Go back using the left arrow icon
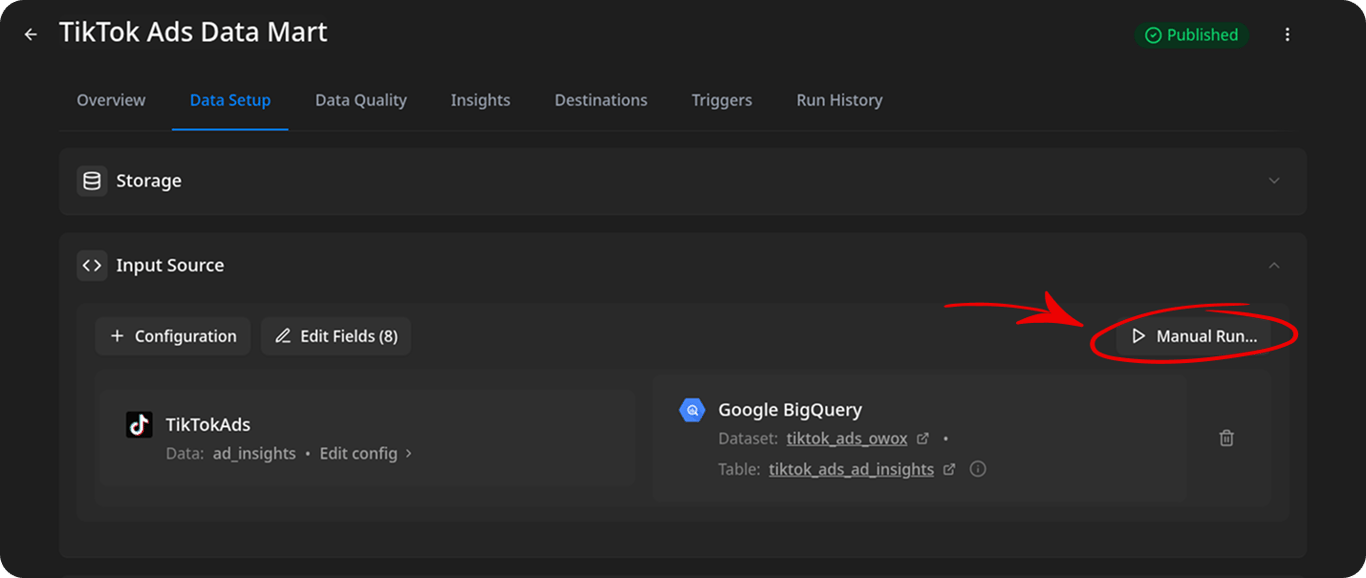 [31, 35]
